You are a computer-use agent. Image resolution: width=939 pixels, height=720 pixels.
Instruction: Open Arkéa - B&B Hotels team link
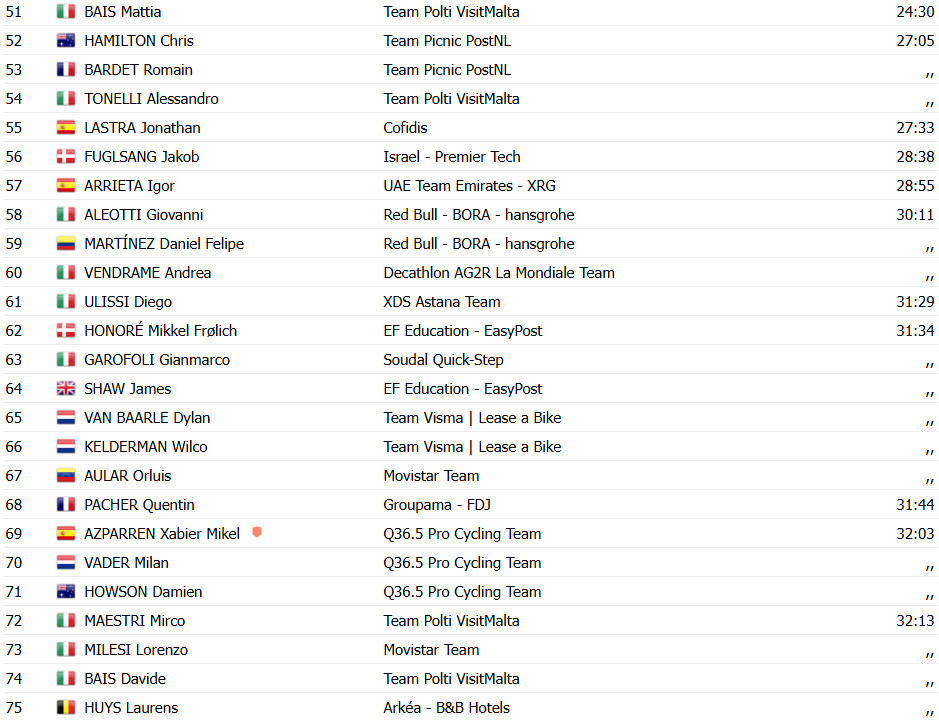[x=447, y=707]
